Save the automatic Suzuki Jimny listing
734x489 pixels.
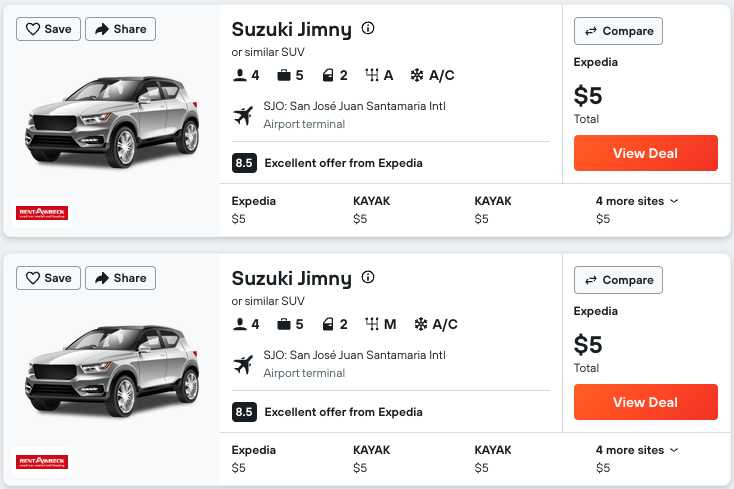[48, 29]
